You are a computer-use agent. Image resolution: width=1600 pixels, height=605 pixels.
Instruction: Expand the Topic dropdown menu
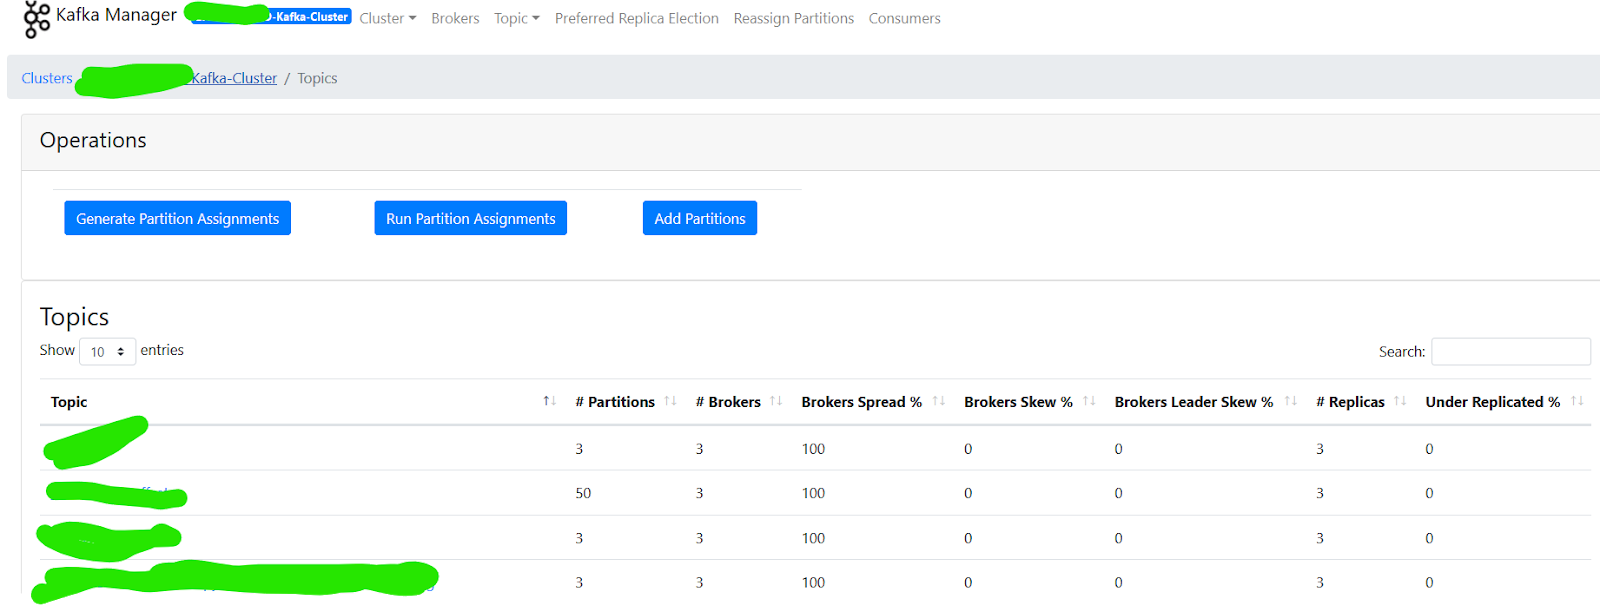(517, 18)
